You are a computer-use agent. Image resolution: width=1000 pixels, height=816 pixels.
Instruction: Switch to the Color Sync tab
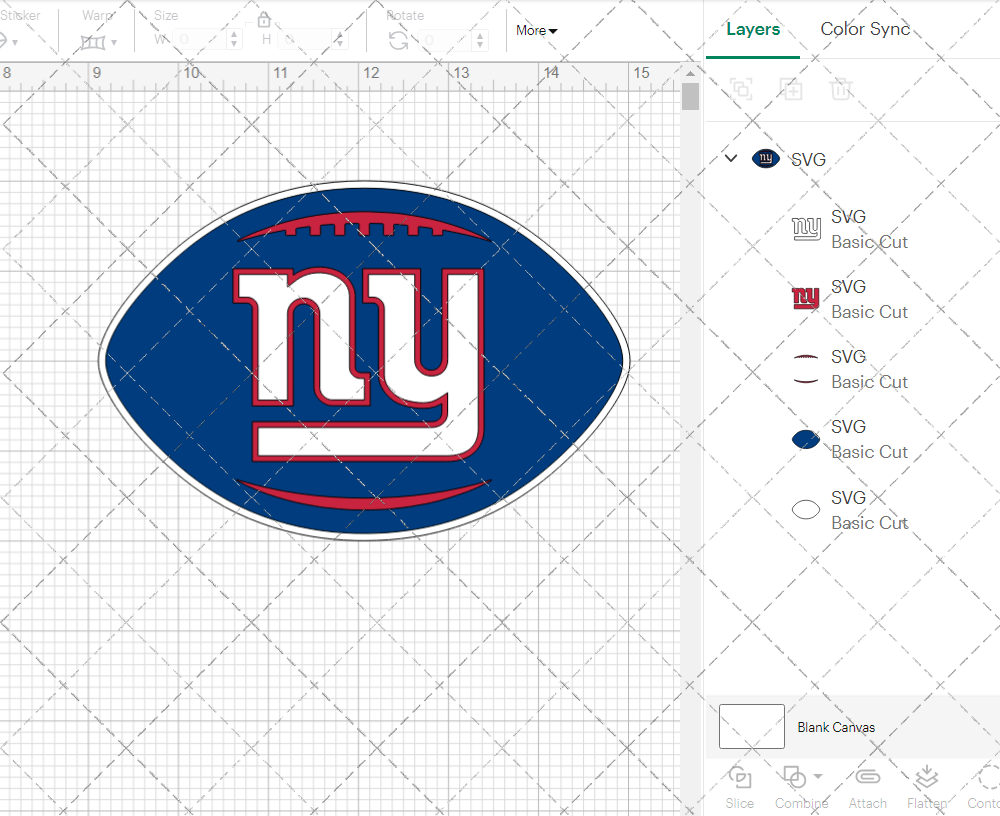tap(865, 29)
